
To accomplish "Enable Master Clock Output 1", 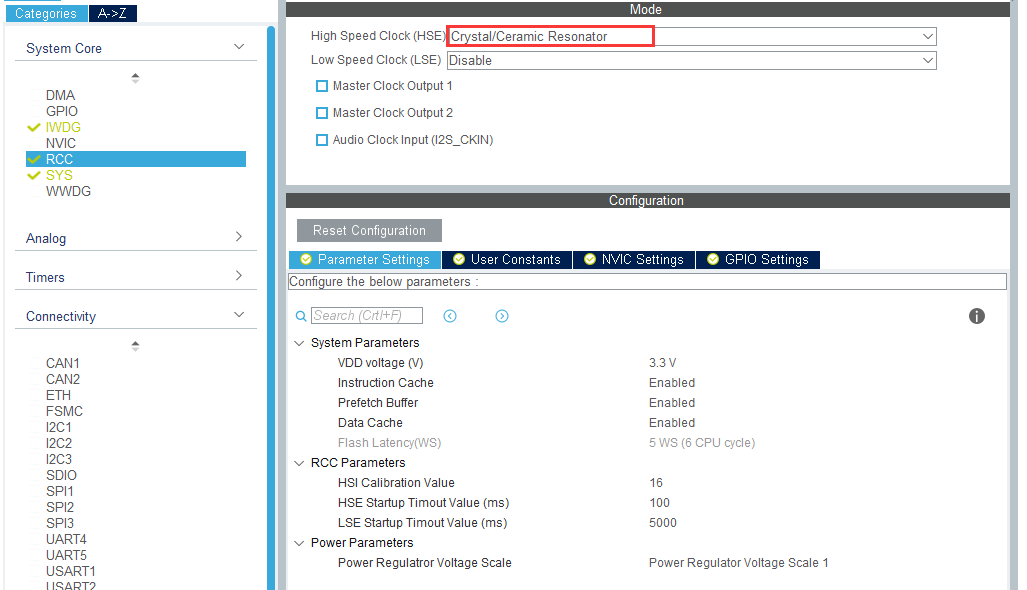I will tap(321, 86).
